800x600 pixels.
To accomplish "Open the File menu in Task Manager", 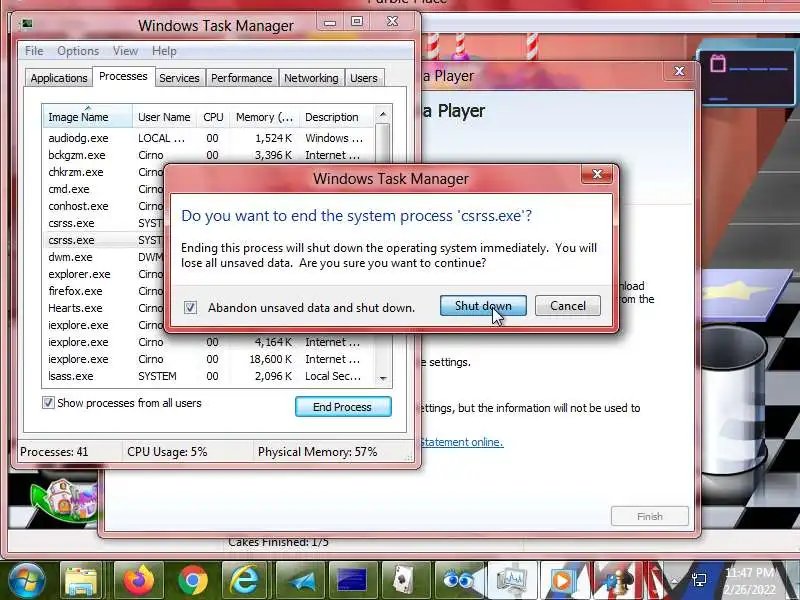I will [34, 51].
